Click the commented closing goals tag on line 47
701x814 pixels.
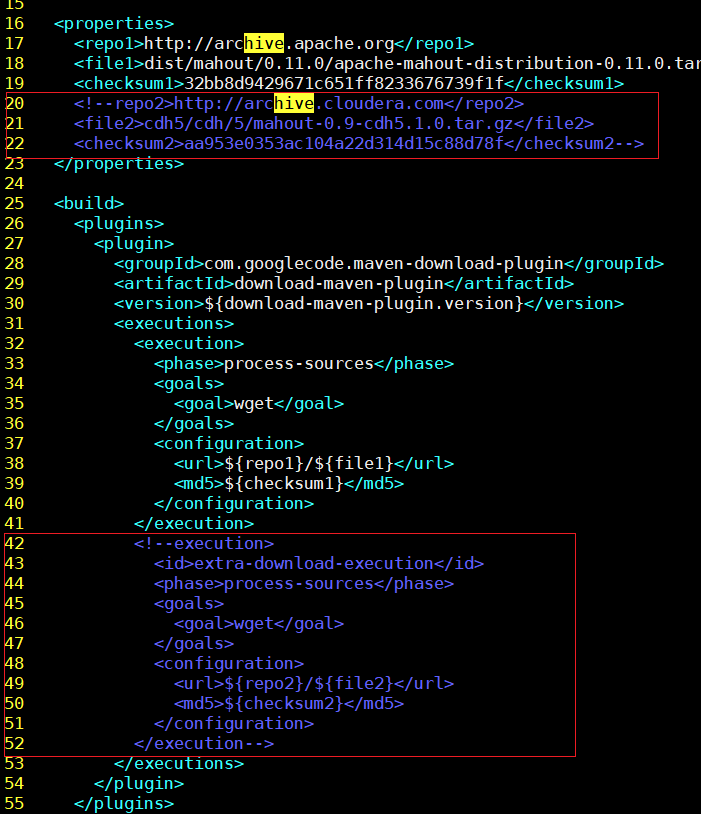pos(194,644)
